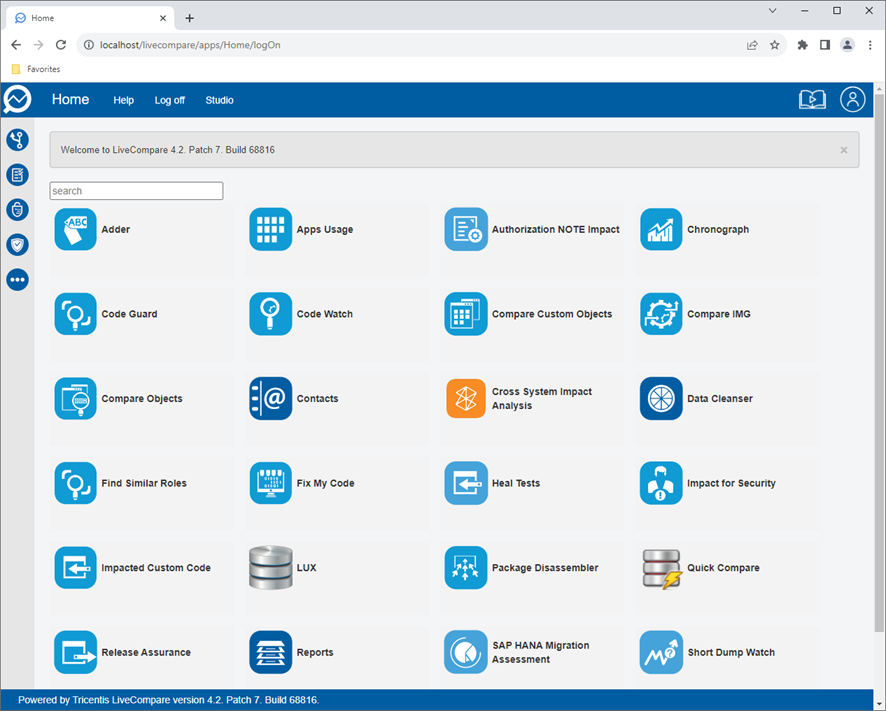886x711 pixels.
Task: Click the shield checkmark sidebar icon
Action: pos(18,245)
